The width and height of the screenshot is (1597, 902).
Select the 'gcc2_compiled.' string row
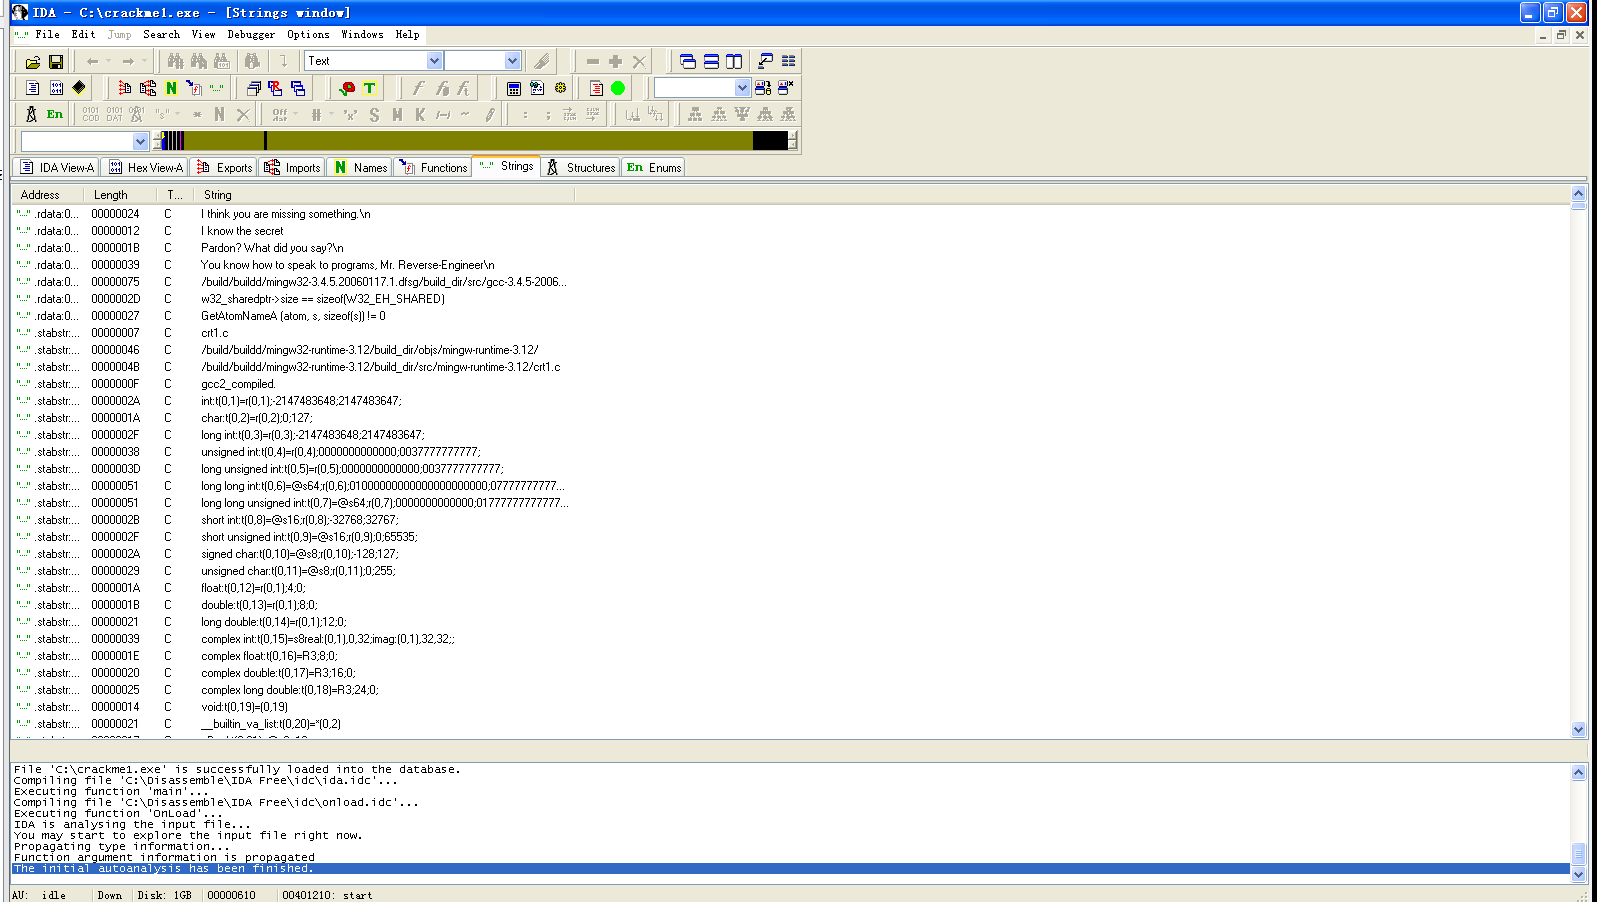(790, 384)
